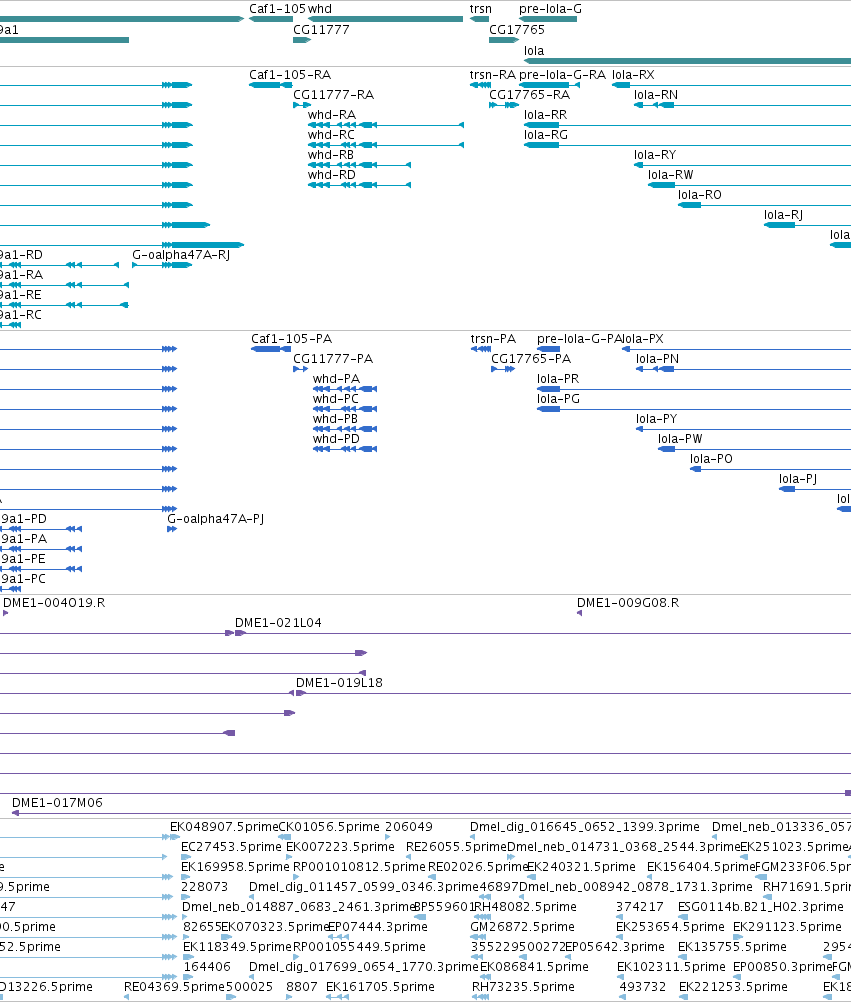851x1002 pixels.
Task: Select transcript CG17765-RA
Action: [x=530, y=95]
